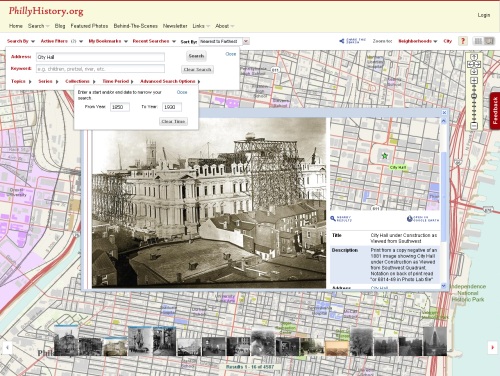The width and height of the screenshot is (500, 376).
Task: Expand the Links navigation menu
Action: 201,26
